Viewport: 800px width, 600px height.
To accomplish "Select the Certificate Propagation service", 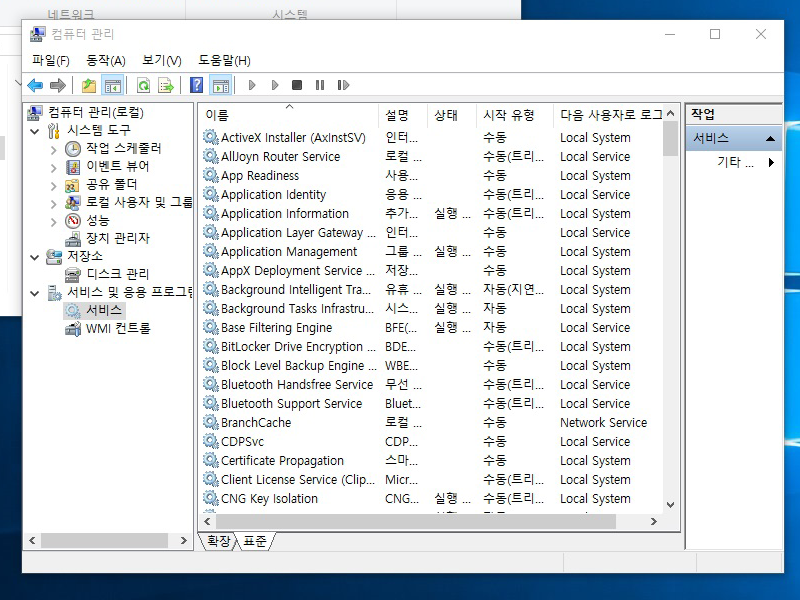I will [282, 461].
